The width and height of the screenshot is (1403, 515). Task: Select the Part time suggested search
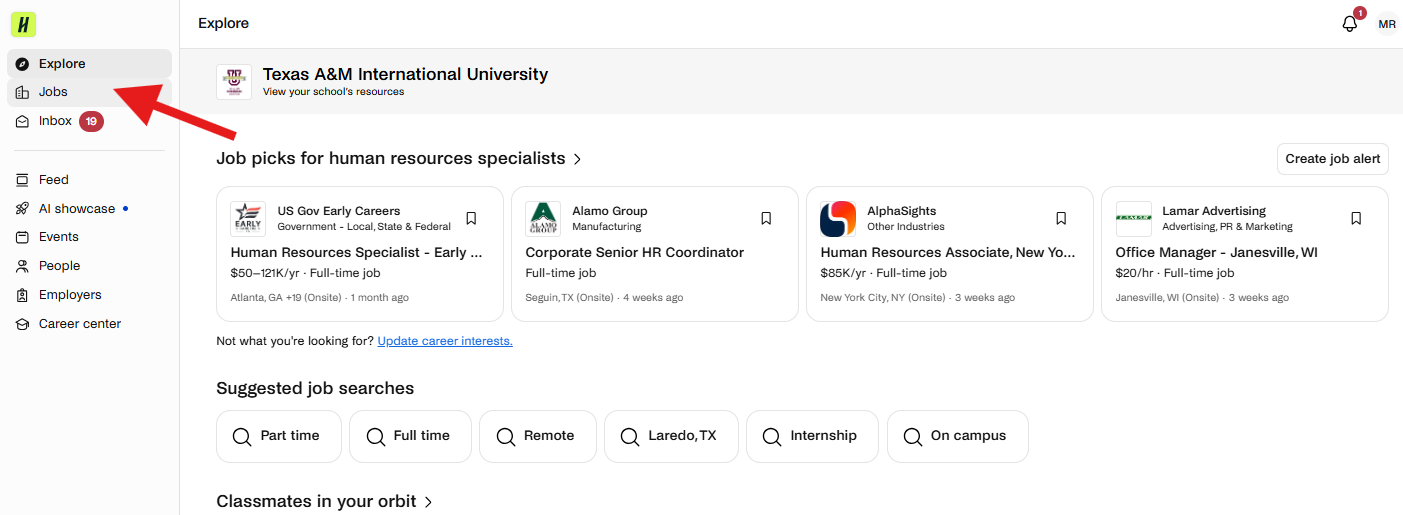click(x=279, y=436)
